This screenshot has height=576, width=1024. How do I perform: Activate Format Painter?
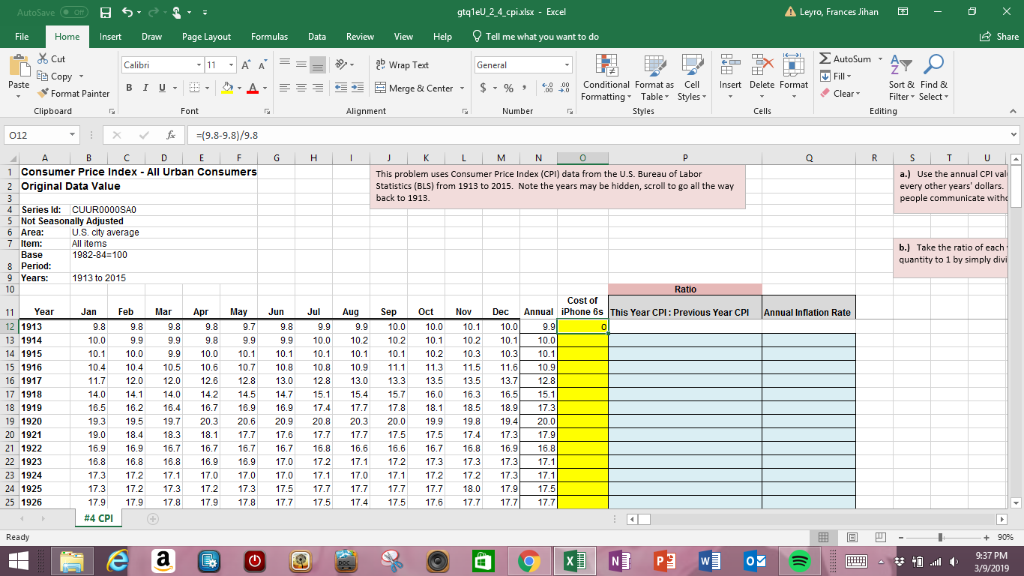73,93
